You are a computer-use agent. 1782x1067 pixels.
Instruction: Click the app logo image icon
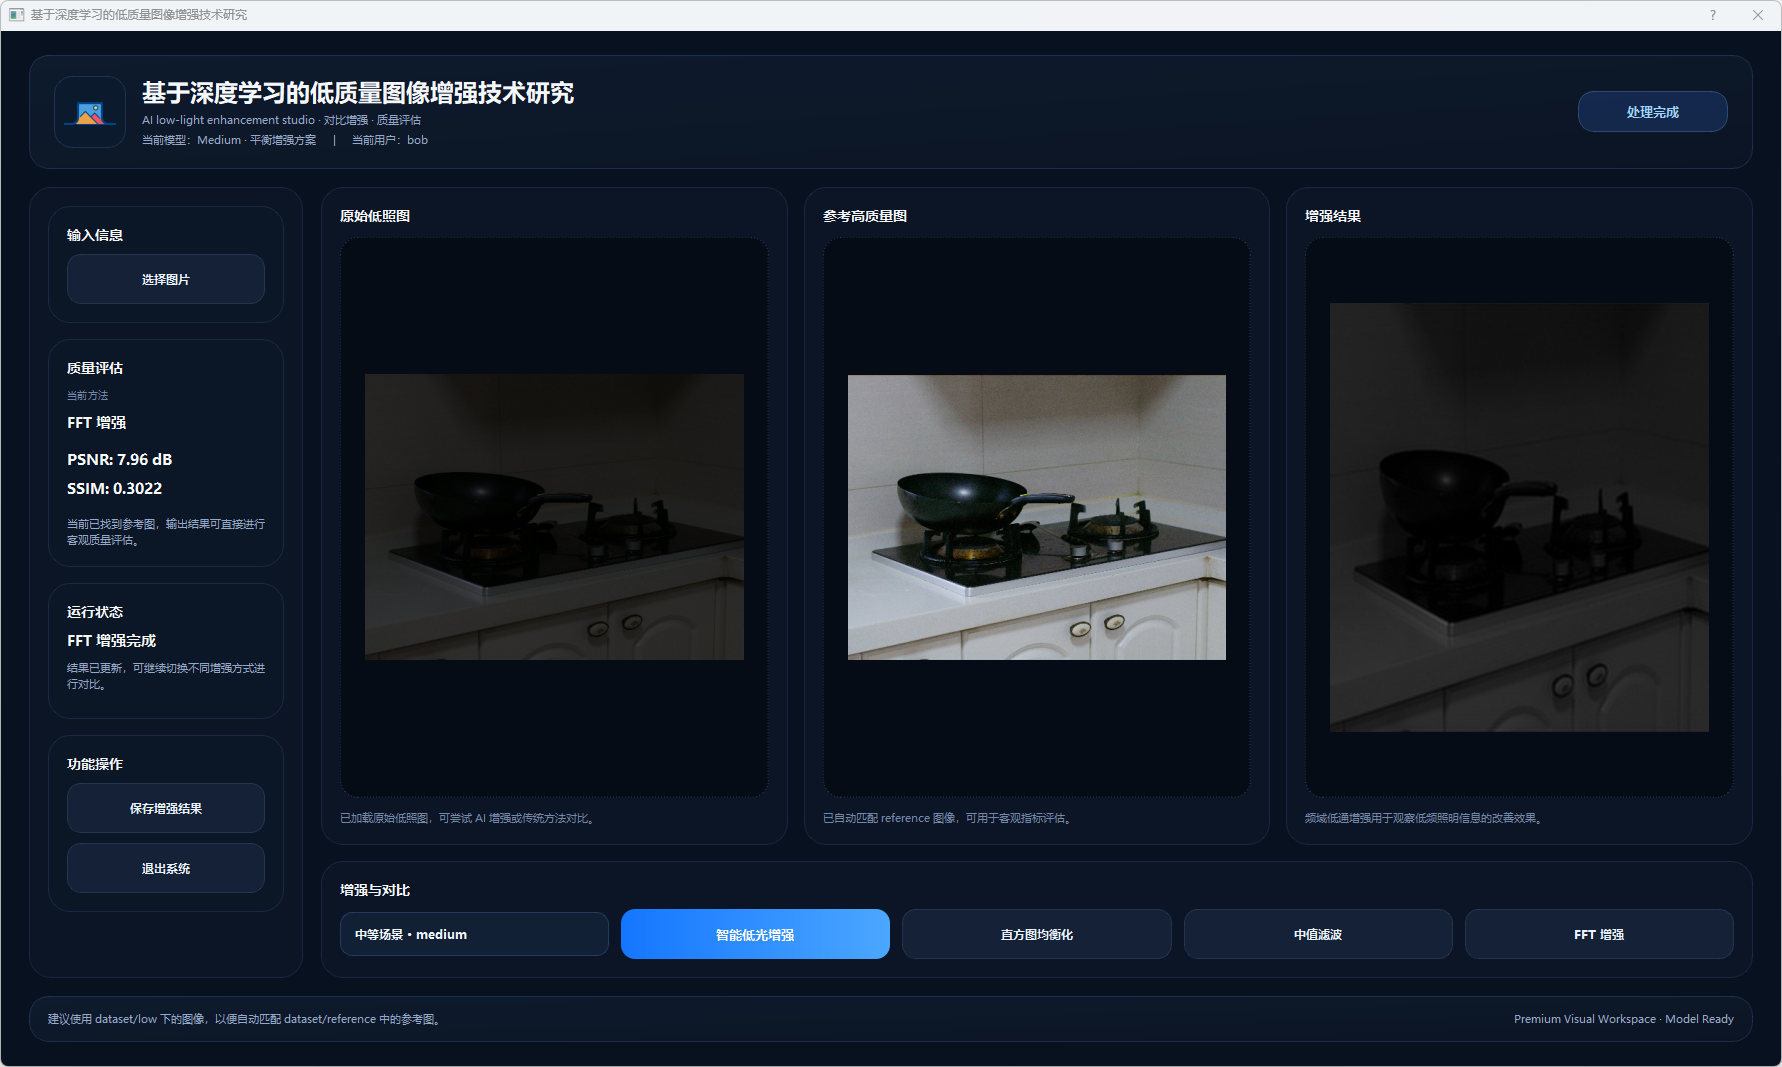90,113
